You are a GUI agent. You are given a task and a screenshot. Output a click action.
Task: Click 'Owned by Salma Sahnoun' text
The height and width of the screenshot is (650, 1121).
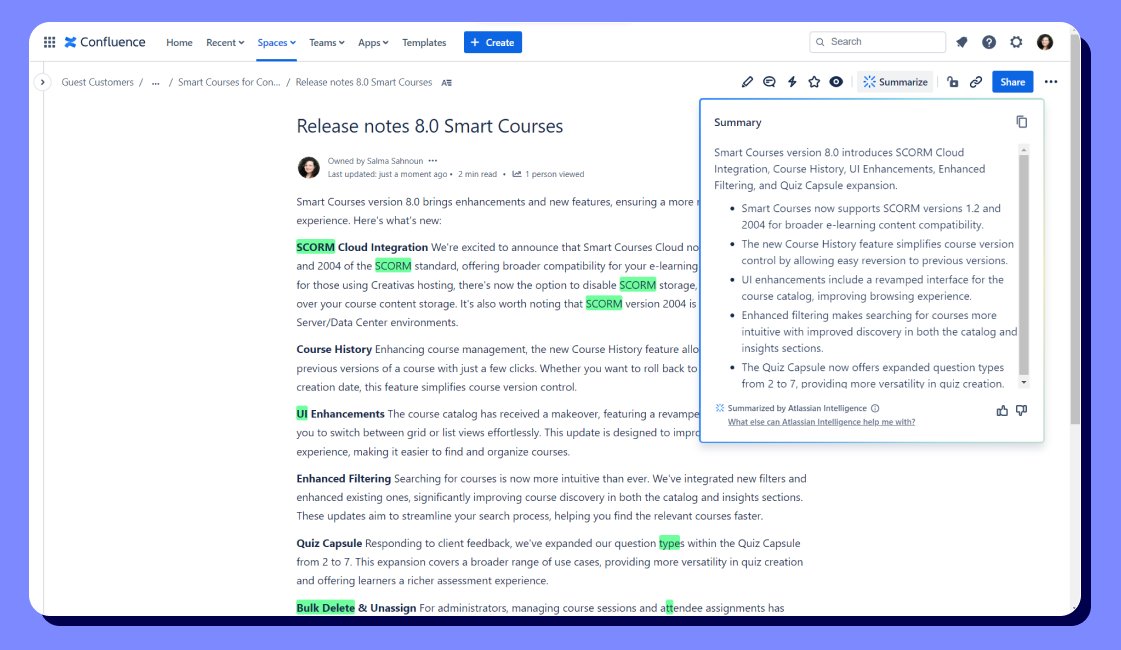point(375,161)
